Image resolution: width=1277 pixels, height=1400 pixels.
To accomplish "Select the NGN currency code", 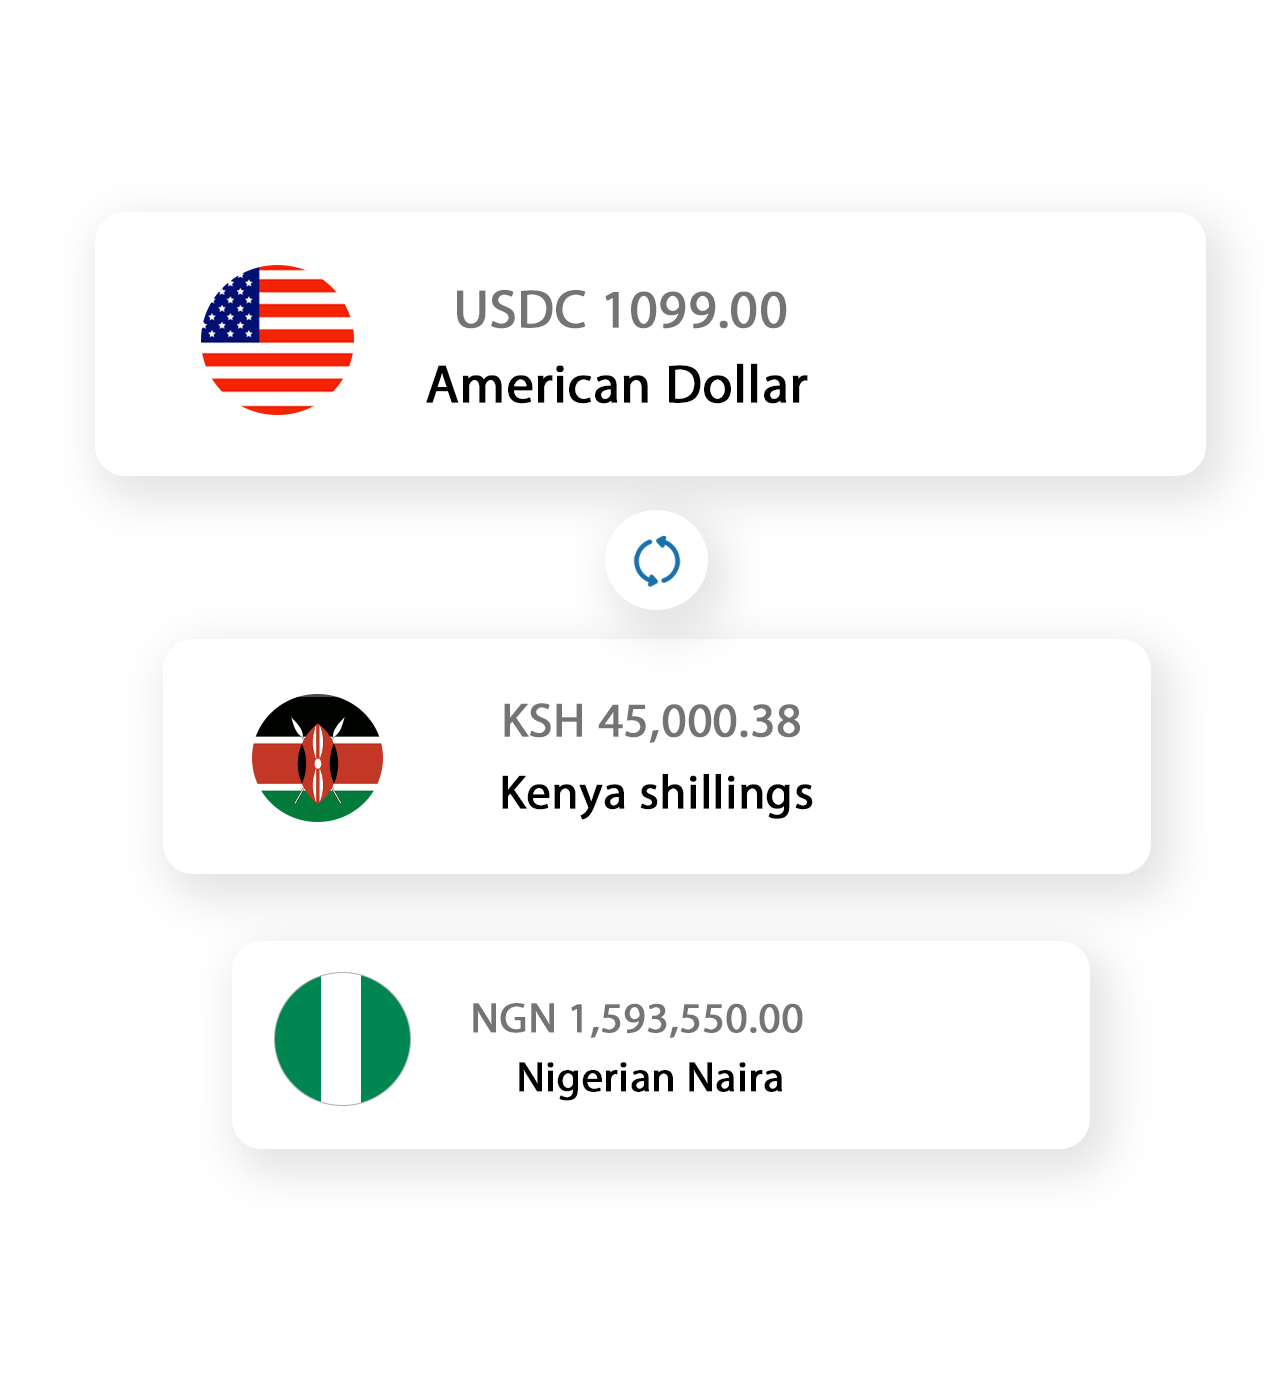I will pos(513,1019).
